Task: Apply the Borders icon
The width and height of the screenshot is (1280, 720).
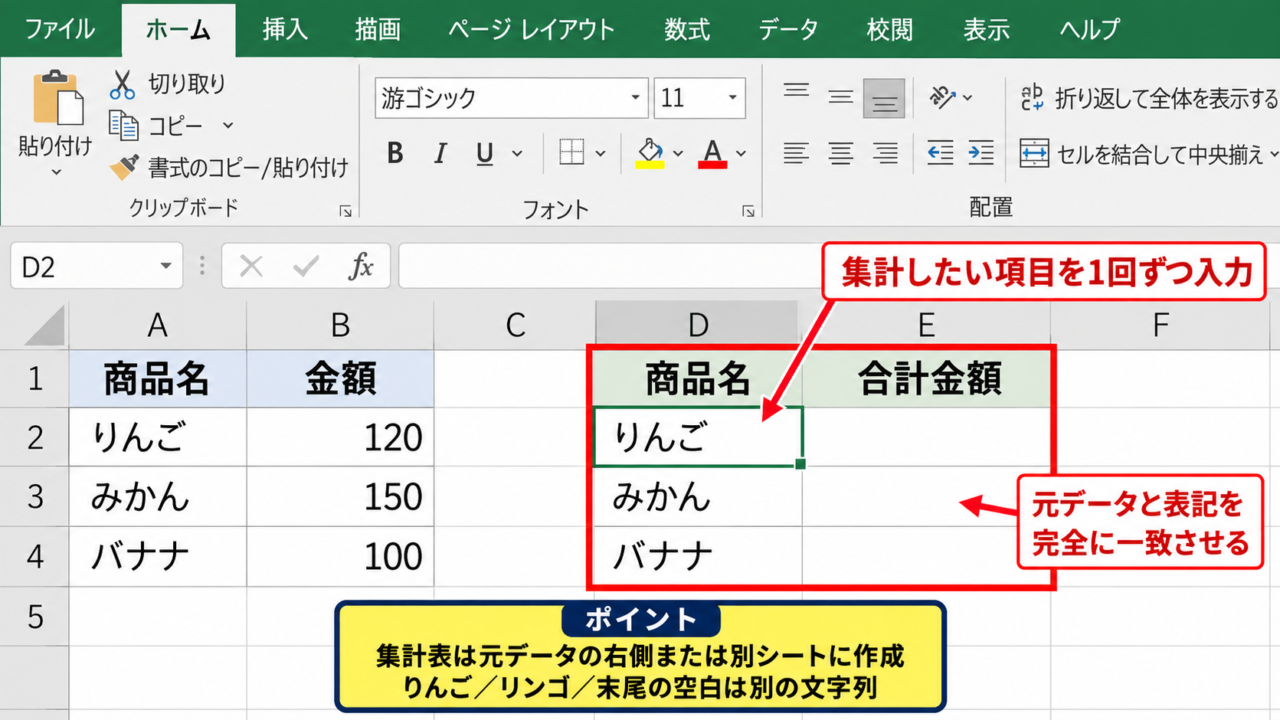Action: pos(571,153)
